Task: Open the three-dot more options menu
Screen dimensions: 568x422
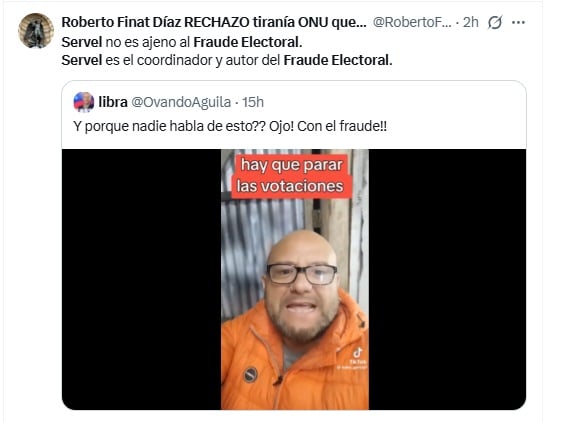Action: [x=518, y=22]
